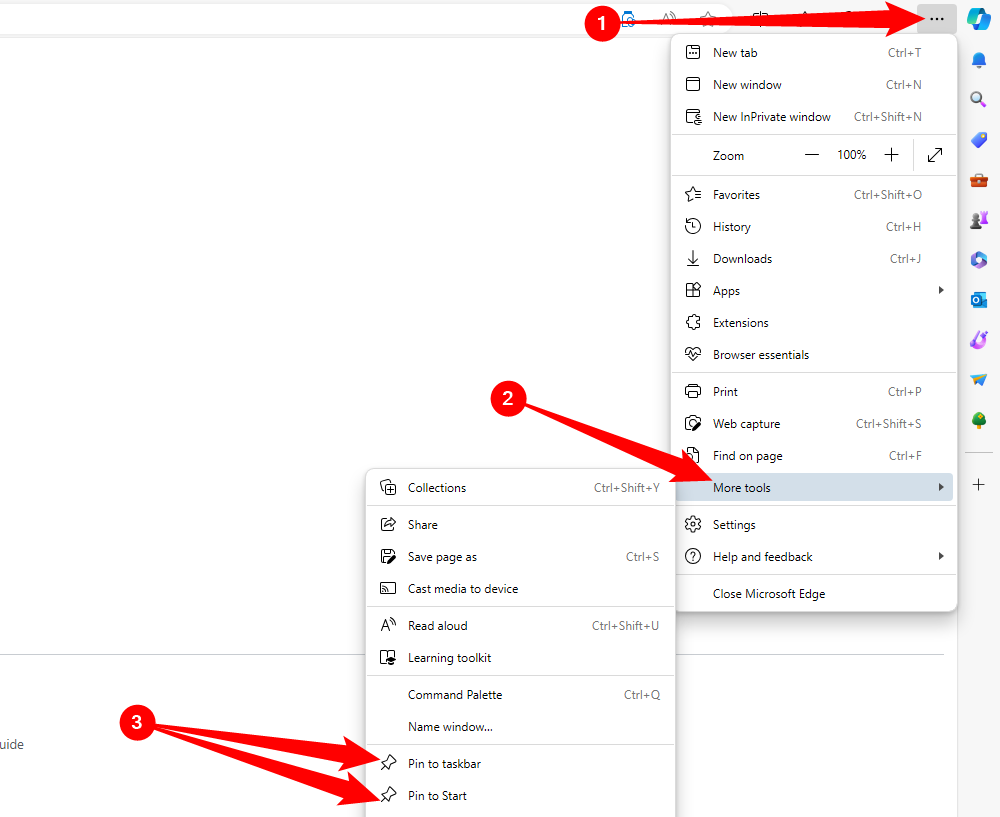Open the Shopping sidebar icon
Viewport: 1000px width, 817px height.
pyautogui.click(x=978, y=140)
